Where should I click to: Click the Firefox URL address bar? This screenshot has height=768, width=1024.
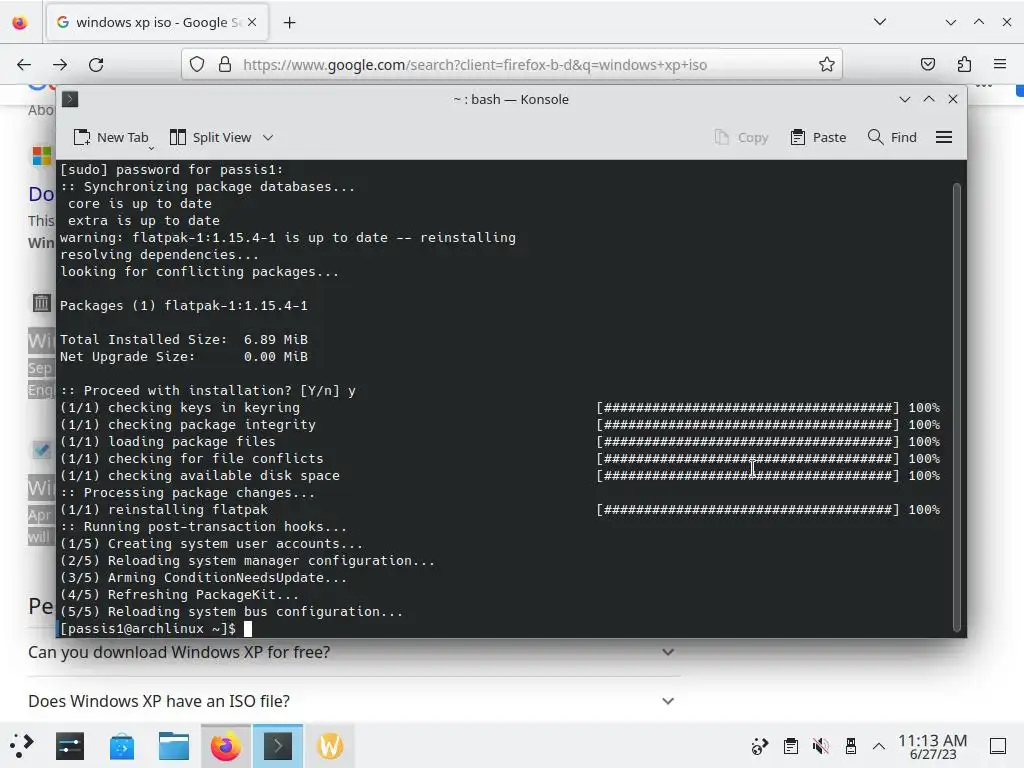click(511, 65)
